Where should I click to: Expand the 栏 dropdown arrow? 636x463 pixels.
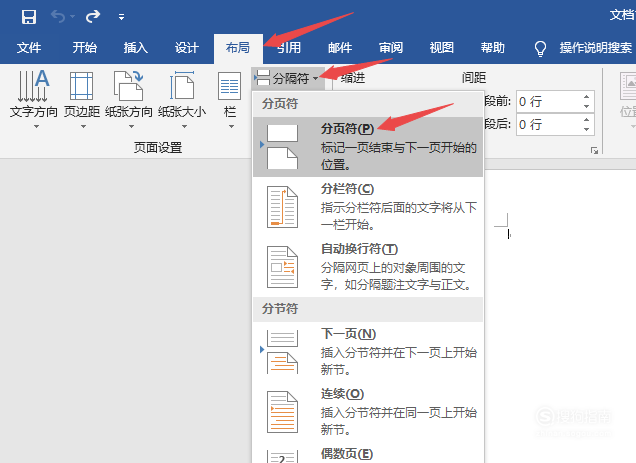[231, 127]
